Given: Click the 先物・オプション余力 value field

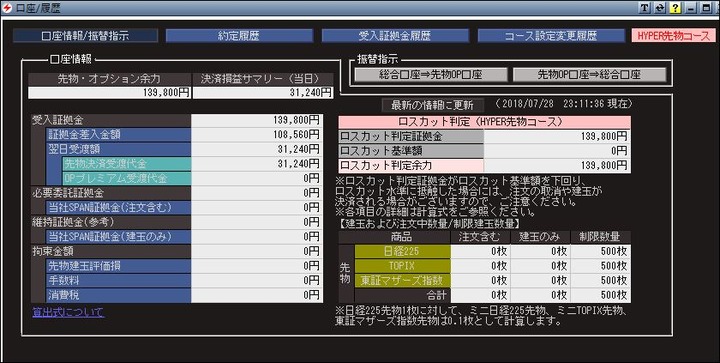Looking at the screenshot, I should point(109,93).
